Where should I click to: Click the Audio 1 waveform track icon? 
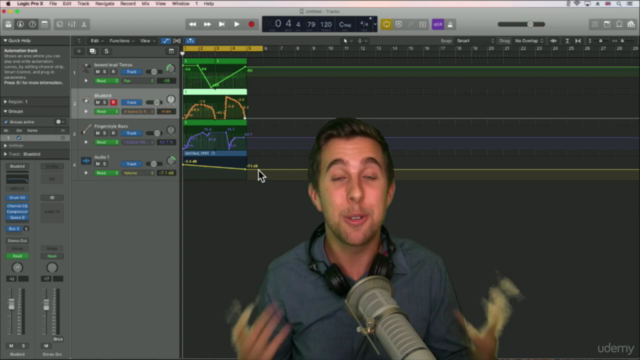pyautogui.click(x=86, y=161)
